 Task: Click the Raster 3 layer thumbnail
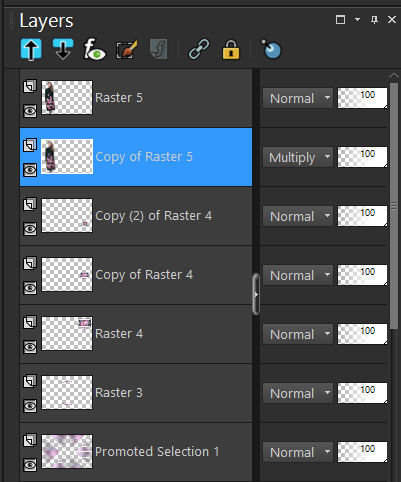67,392
